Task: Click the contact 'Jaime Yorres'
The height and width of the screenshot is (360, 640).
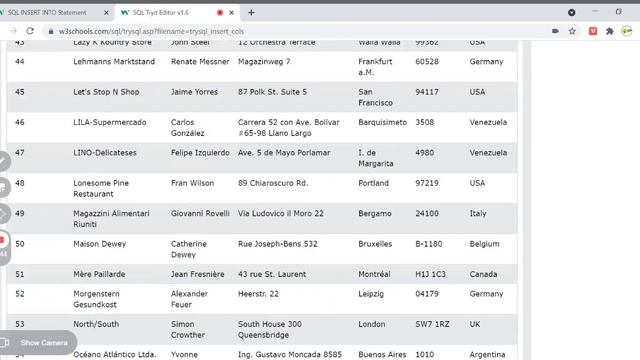Action: click(x=194, y=92)
